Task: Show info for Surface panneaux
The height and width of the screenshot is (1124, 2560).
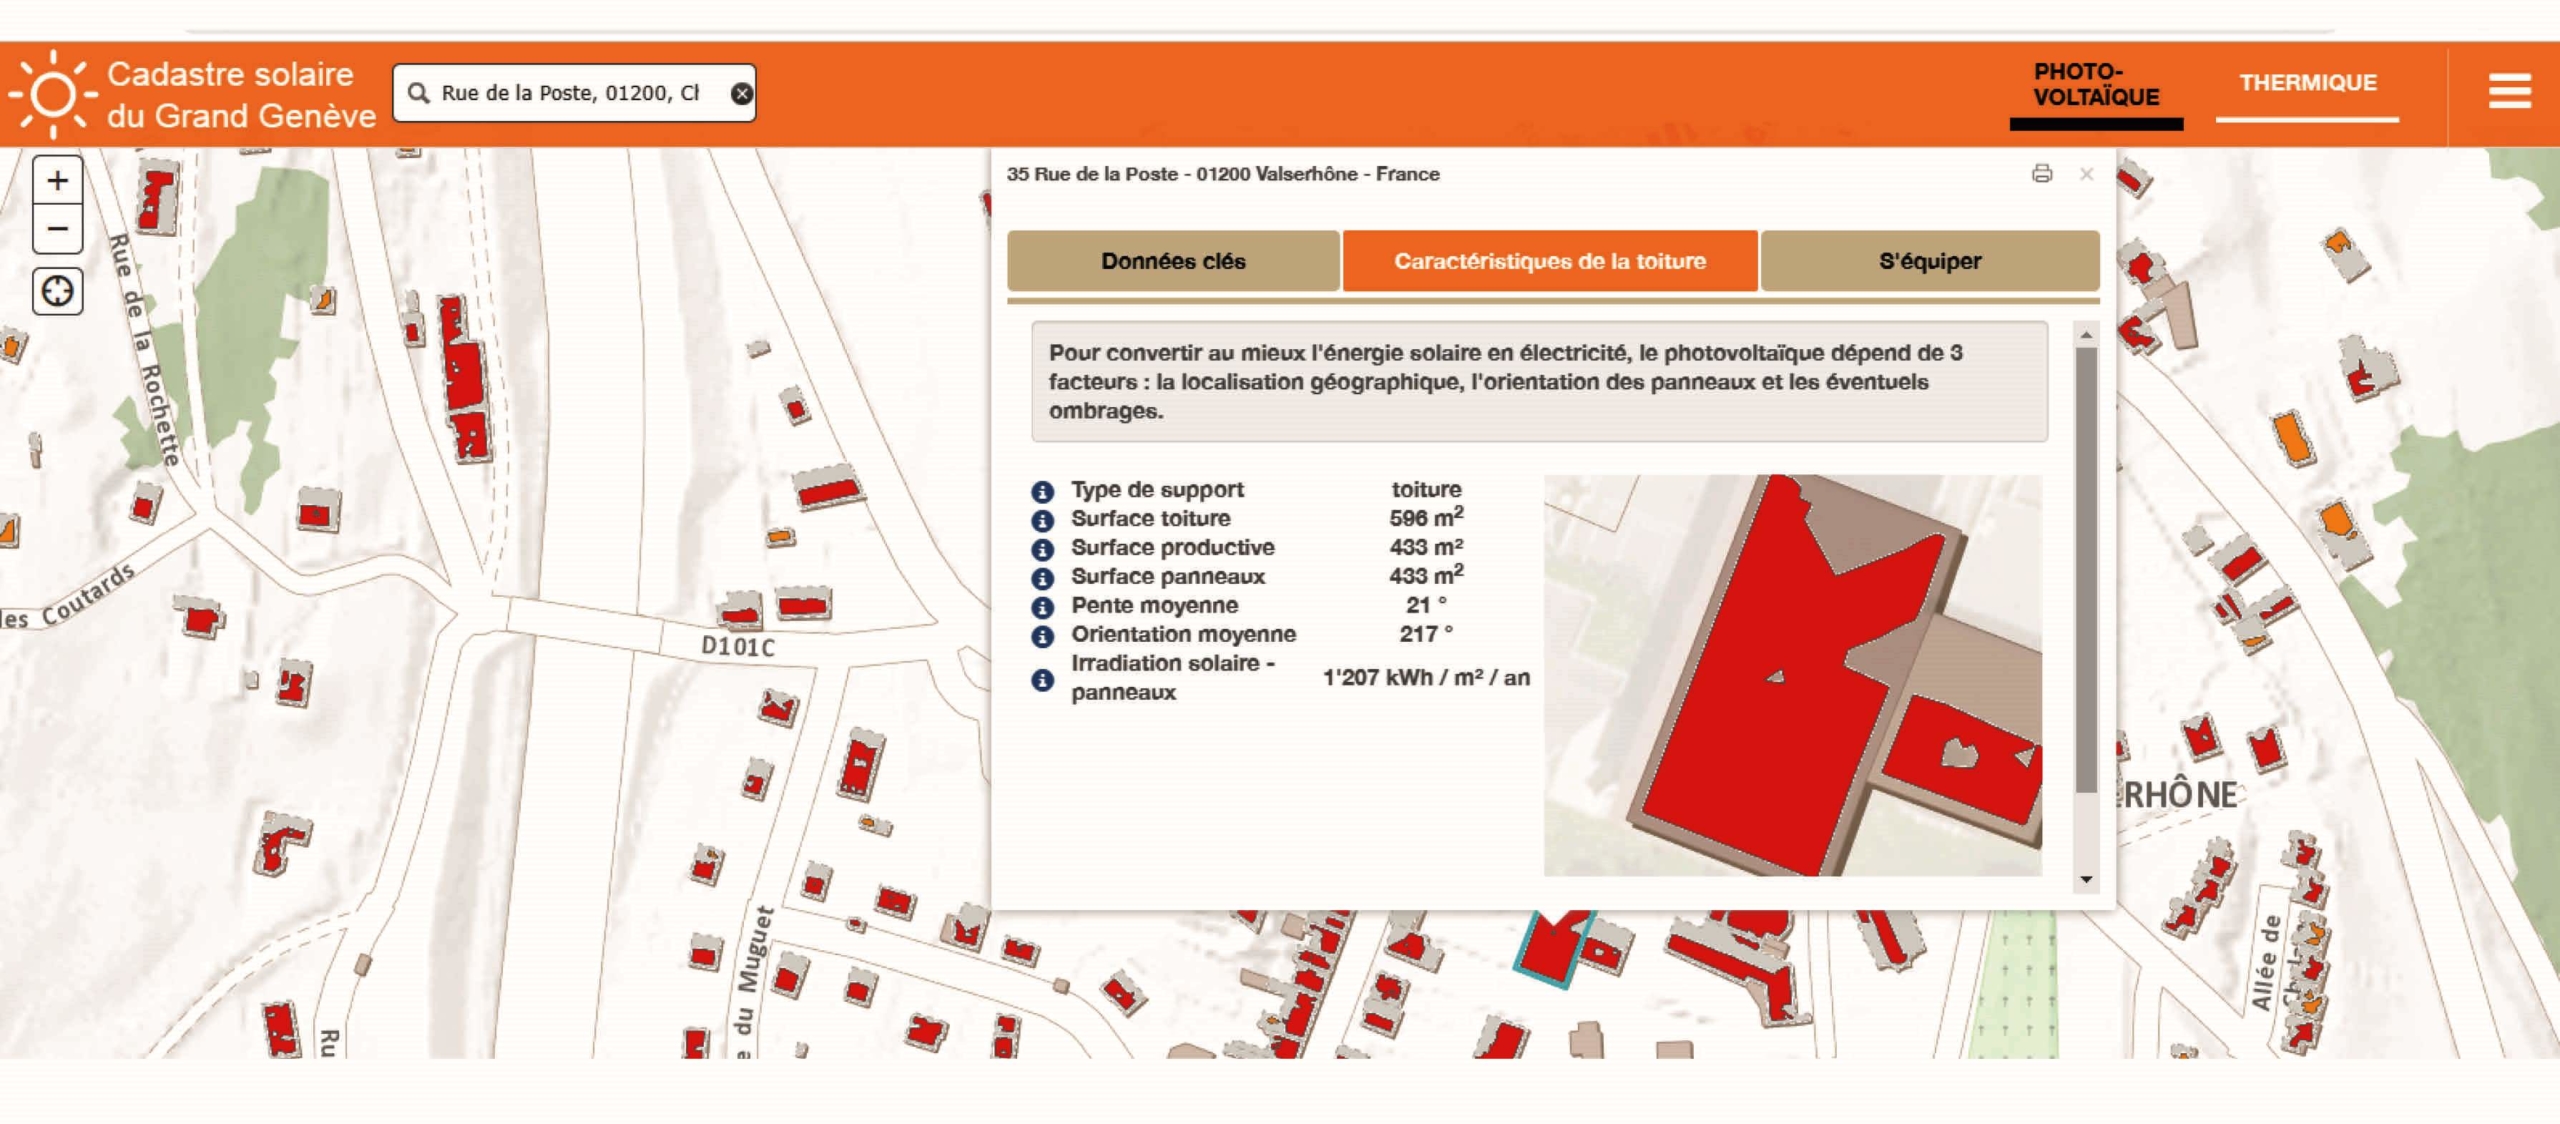Action: (x=1042, y=578)
